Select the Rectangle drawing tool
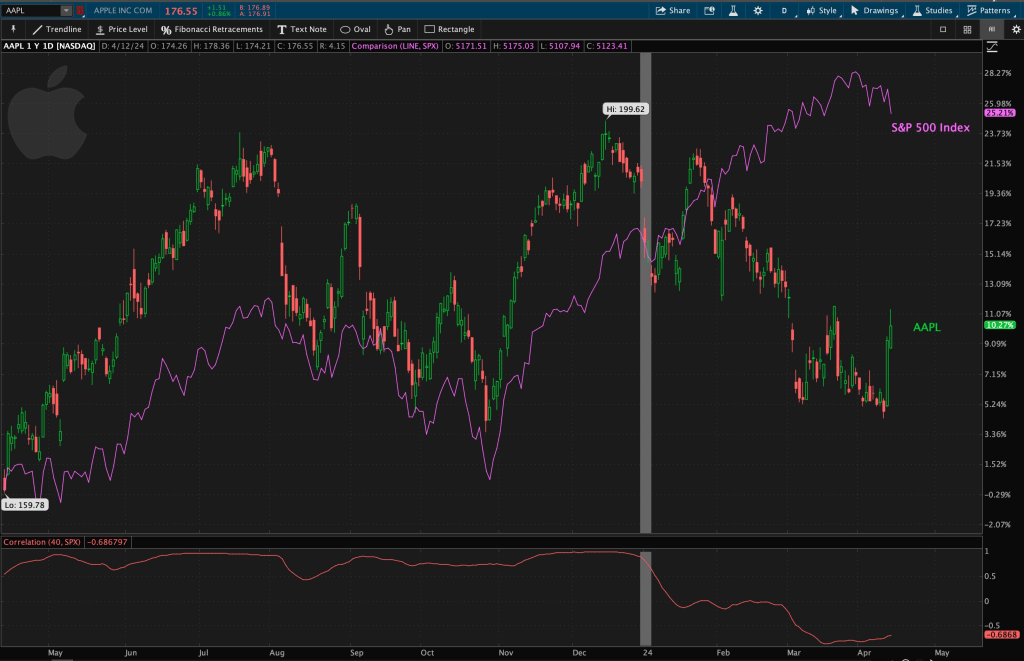 click(x=449, y=29)
